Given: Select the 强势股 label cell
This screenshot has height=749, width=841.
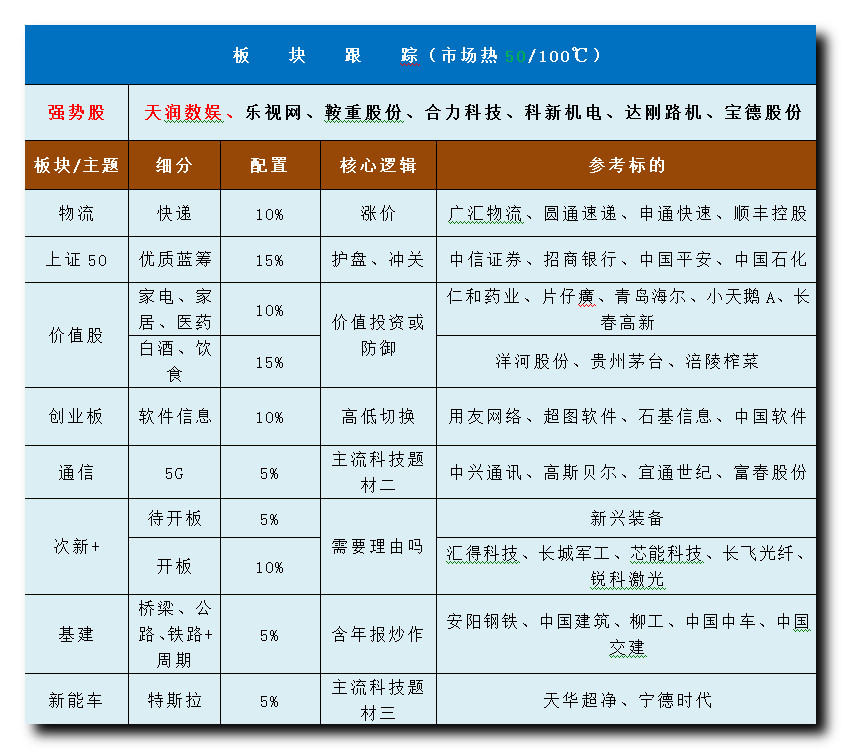Looking at the screenshot, I should click(x=76, y=113).
